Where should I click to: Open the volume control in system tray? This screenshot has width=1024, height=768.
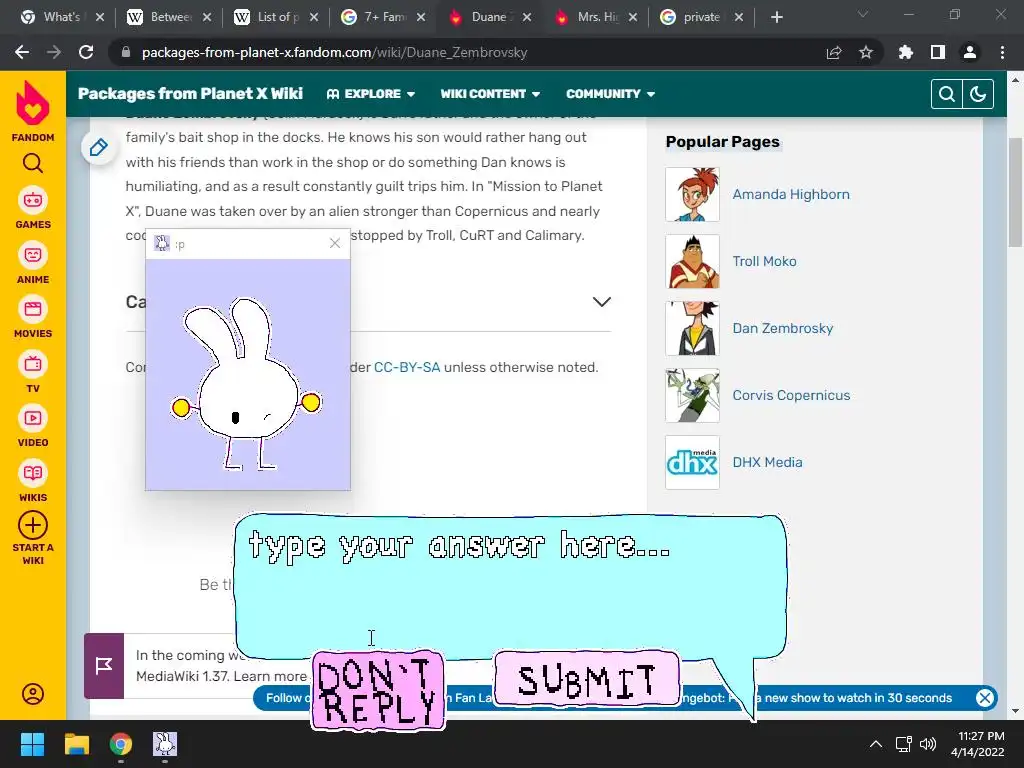tap(928, 744)
